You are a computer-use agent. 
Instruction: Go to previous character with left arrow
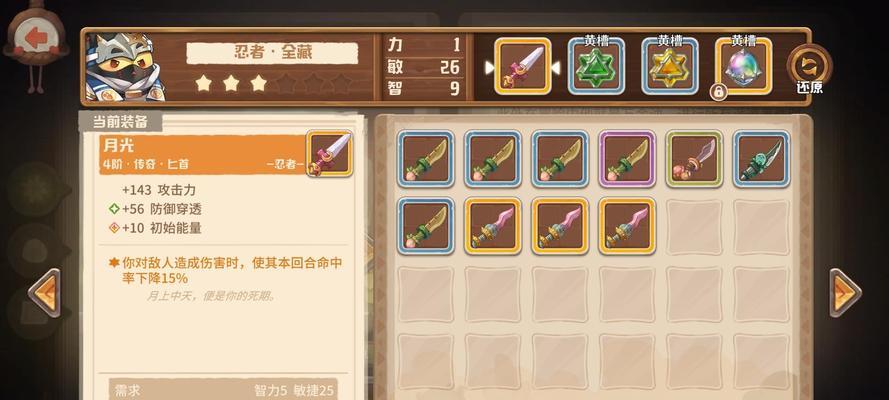click(44, 293)
